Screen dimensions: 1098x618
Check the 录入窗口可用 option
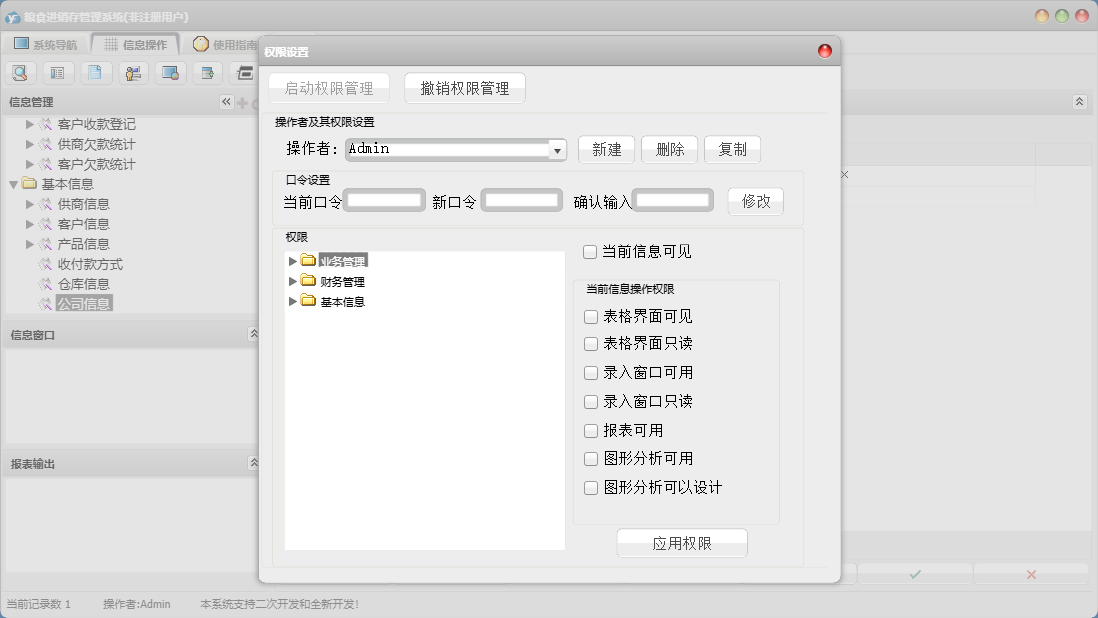click(x=591, y=373)
